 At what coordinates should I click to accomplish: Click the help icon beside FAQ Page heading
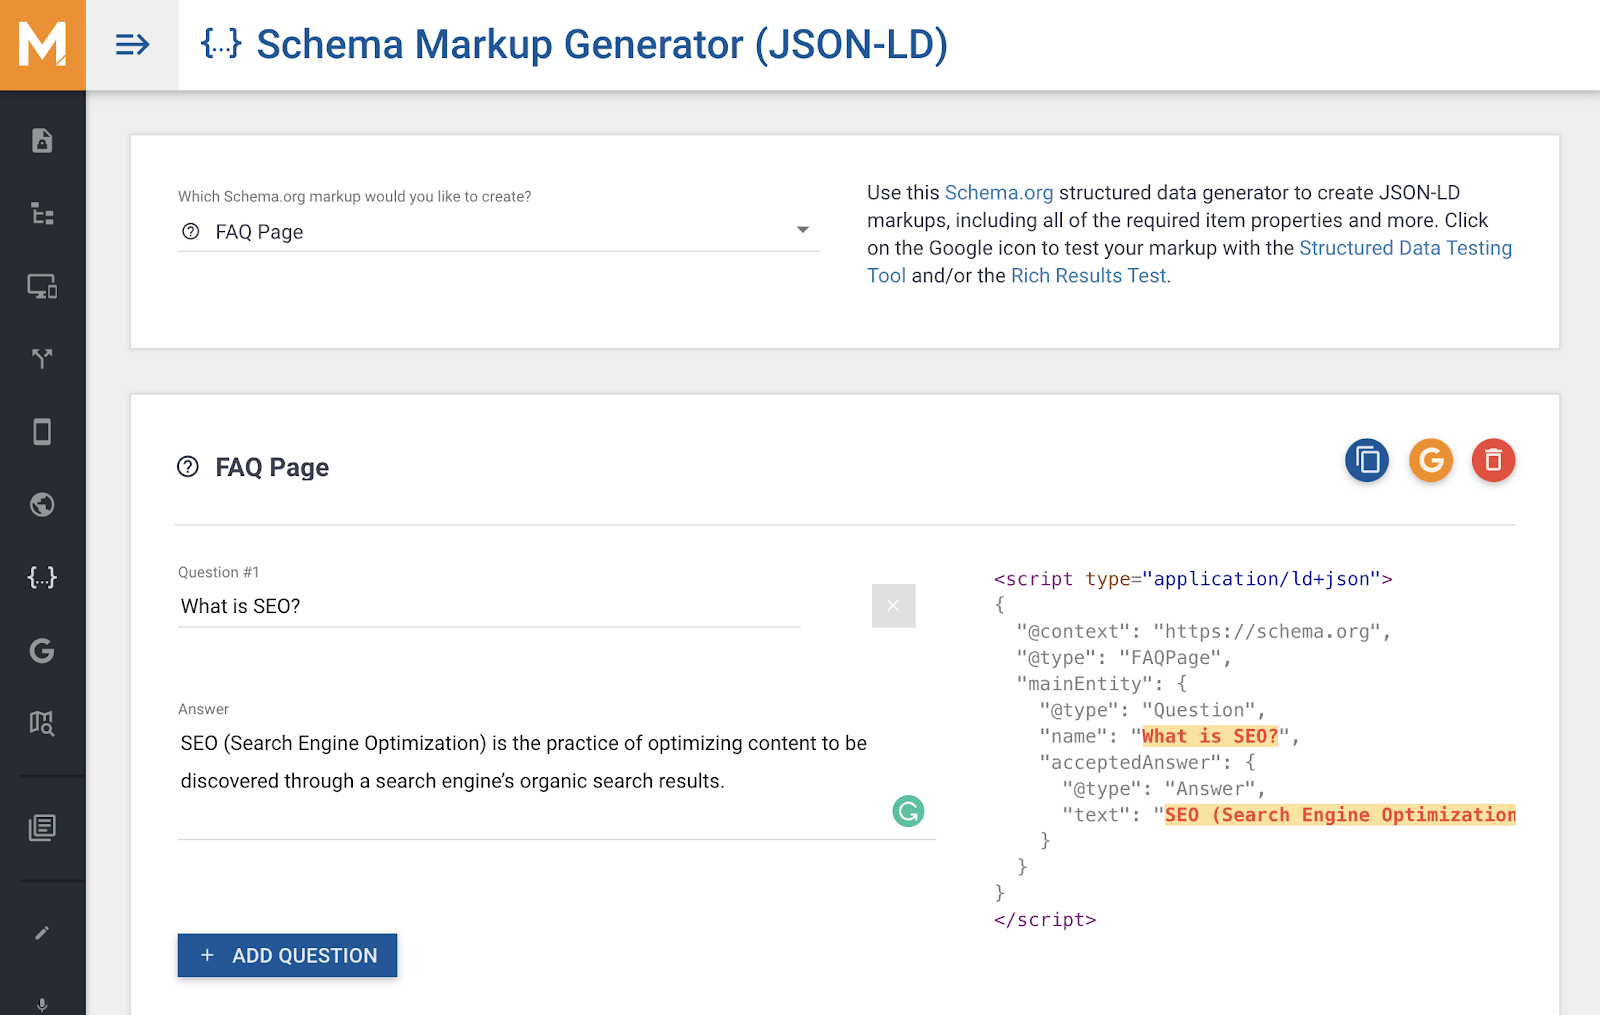click(188, 466)
